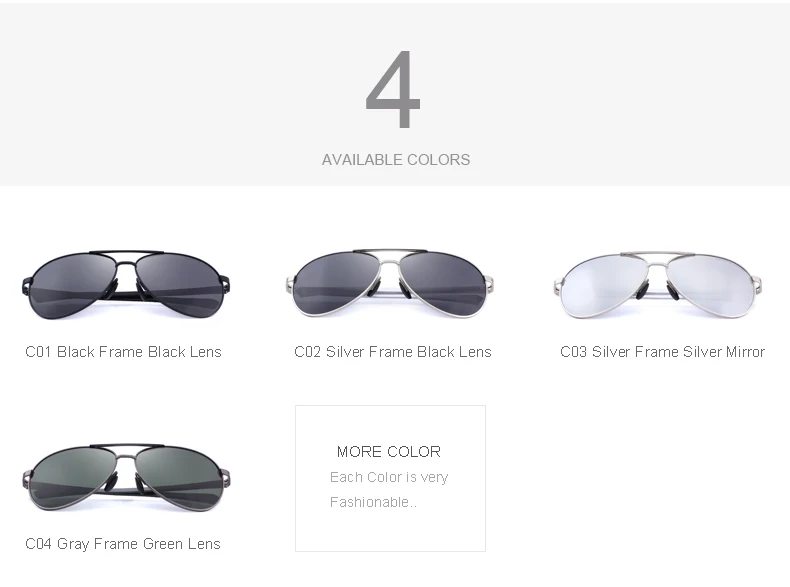The image size is (790, 587).
Task: Click the right dark lens of C02 sunglasses
Action: 443,284
